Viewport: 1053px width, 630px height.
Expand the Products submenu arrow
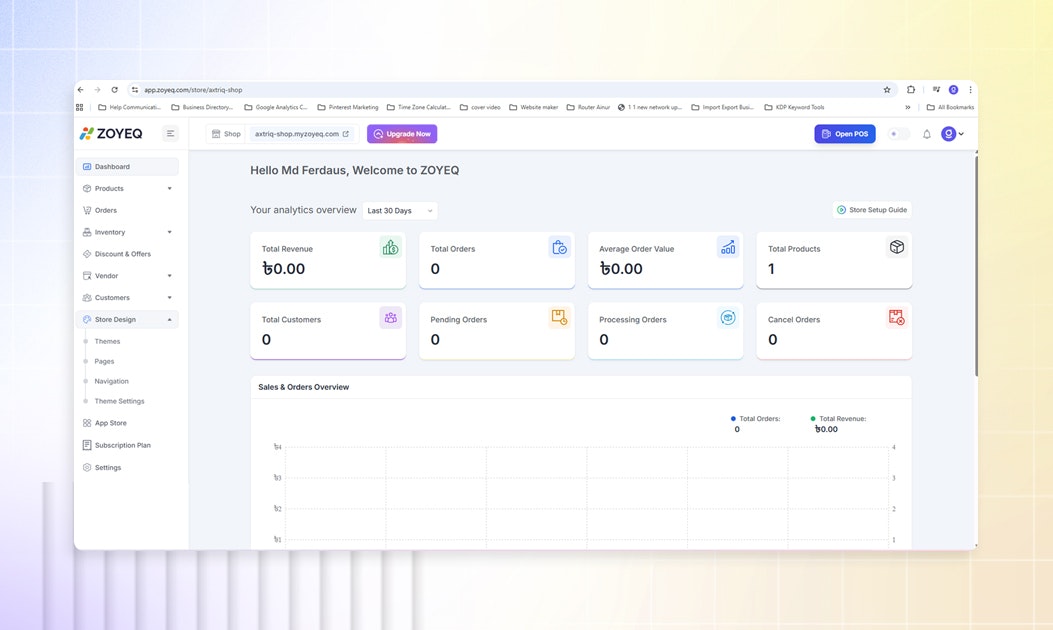(x=170, y=189)
